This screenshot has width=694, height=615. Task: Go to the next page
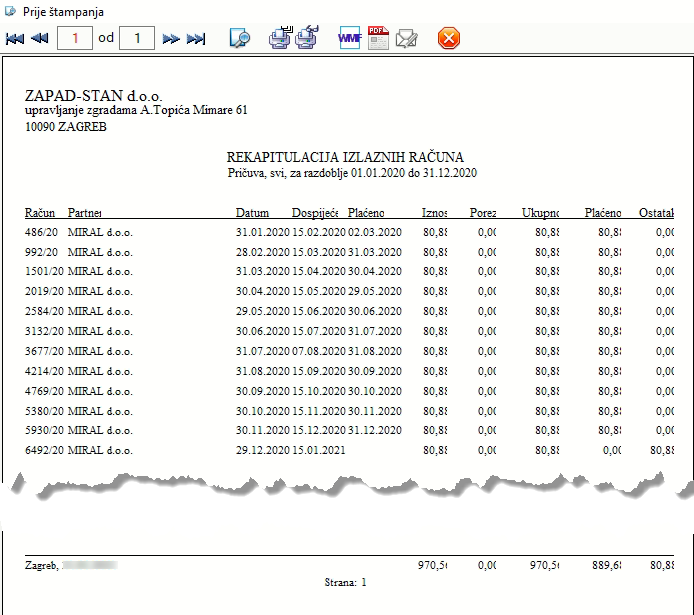(x=171, y=39)
